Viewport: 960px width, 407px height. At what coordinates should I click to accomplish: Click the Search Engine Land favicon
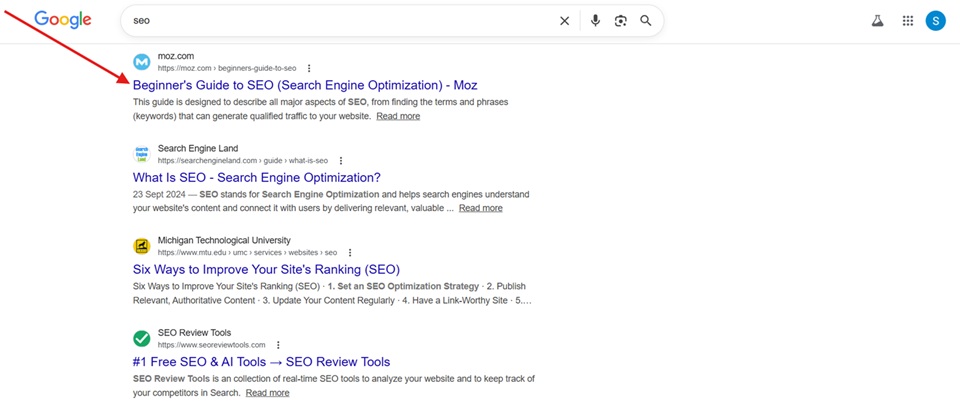tap(141, 154)
